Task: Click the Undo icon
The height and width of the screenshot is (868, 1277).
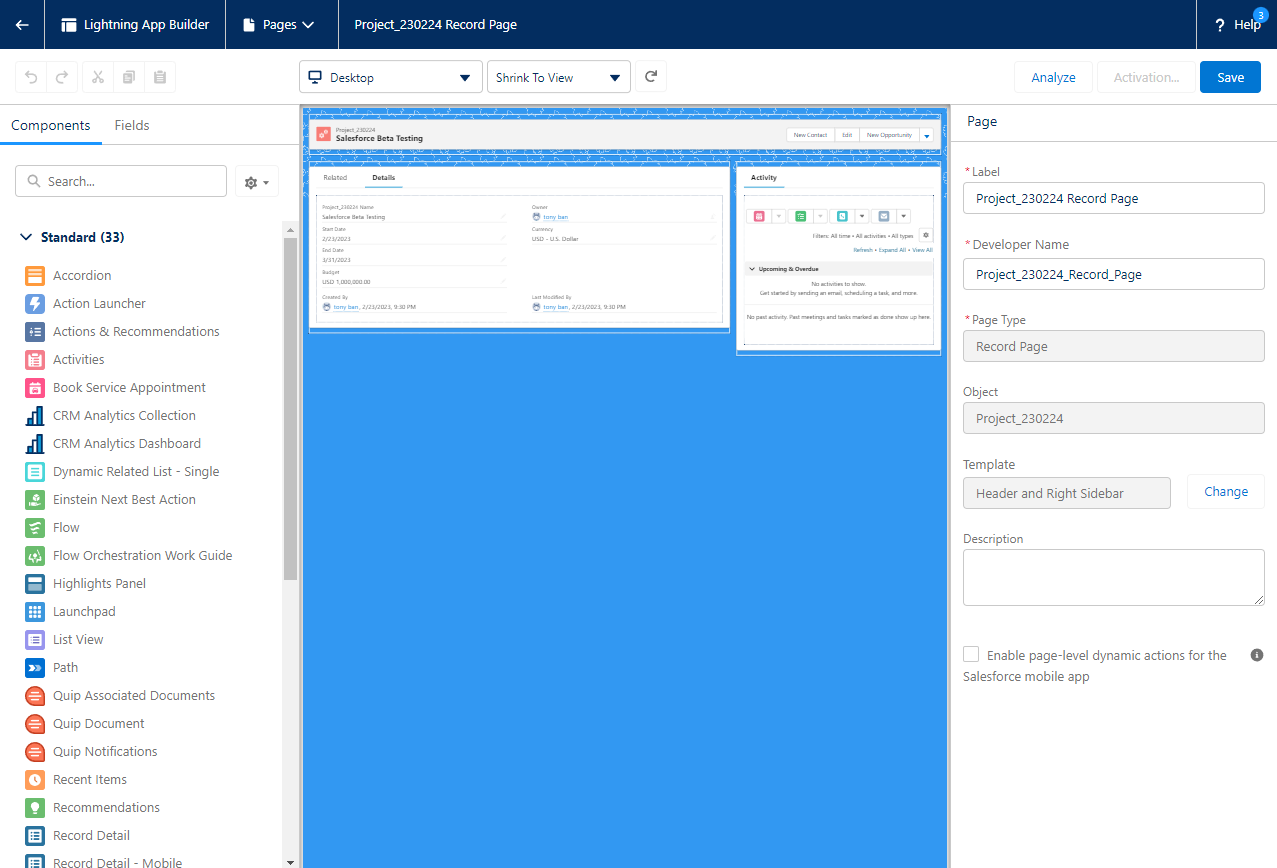Action: (31, 77)
